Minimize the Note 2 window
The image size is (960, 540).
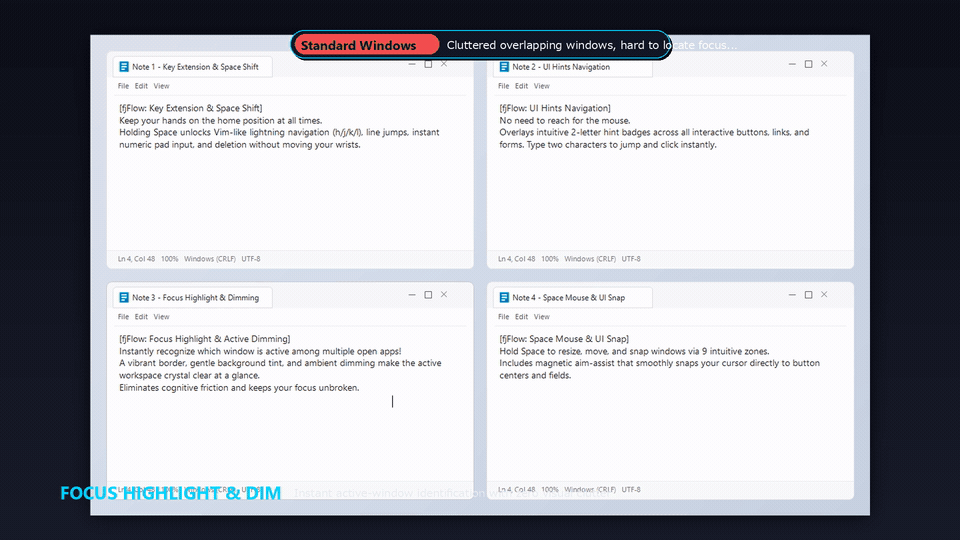(x=792, y=64)
